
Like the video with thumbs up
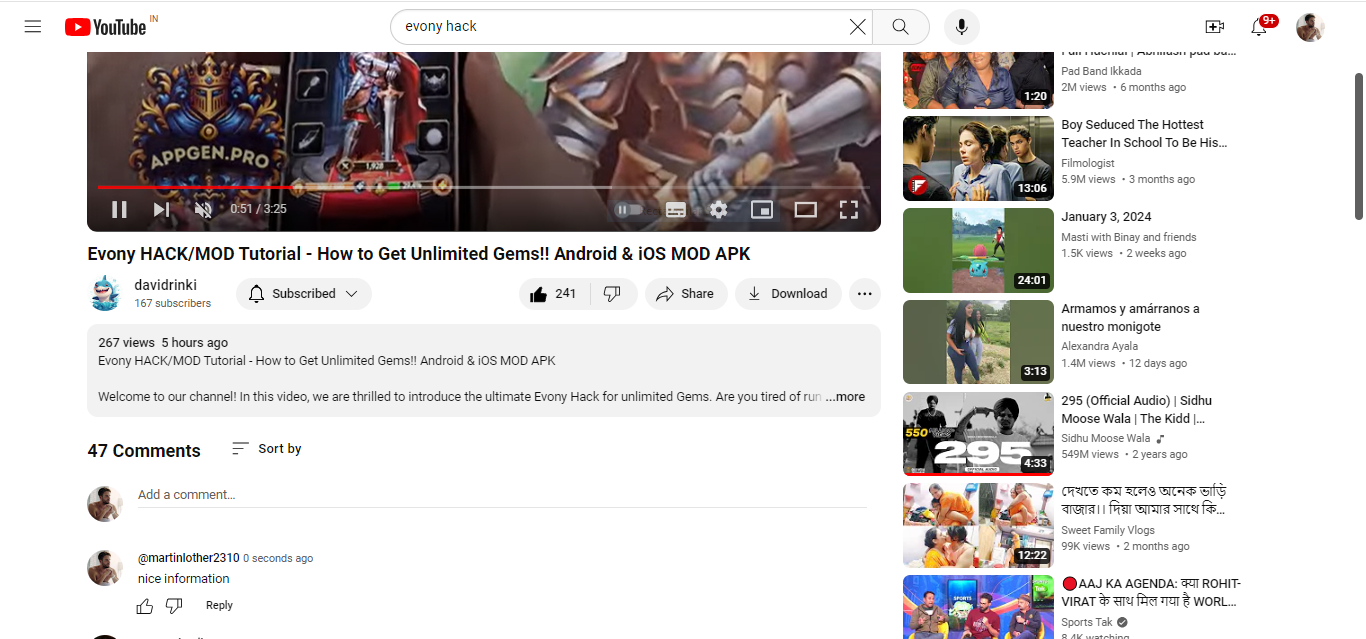tap(554, 294)
